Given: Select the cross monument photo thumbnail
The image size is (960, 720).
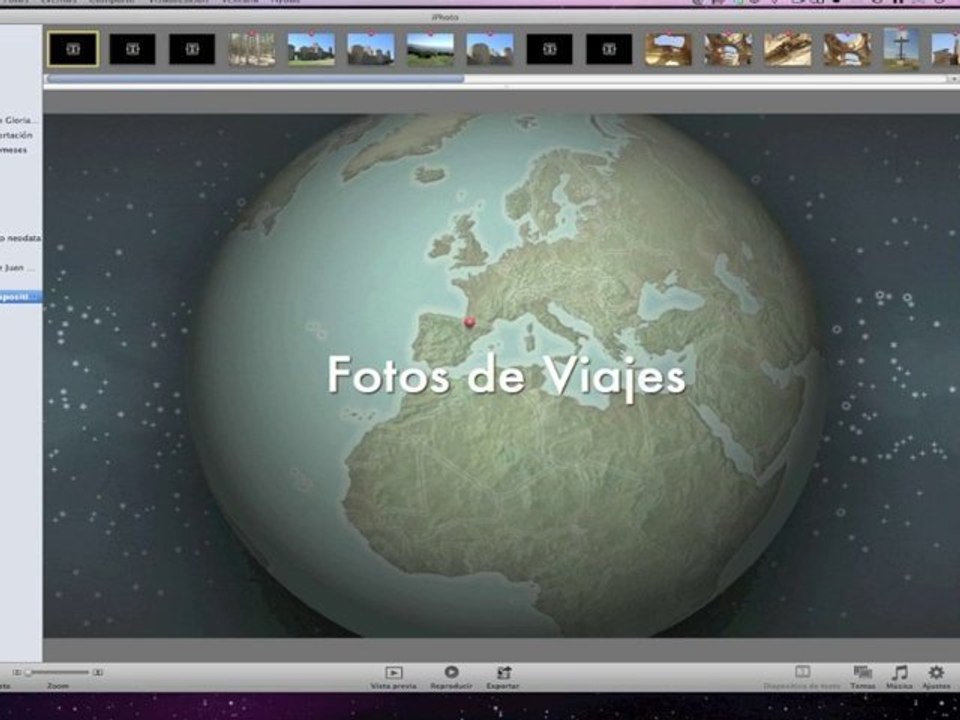Looking at the screenshot, I should (x=901, y=49).
